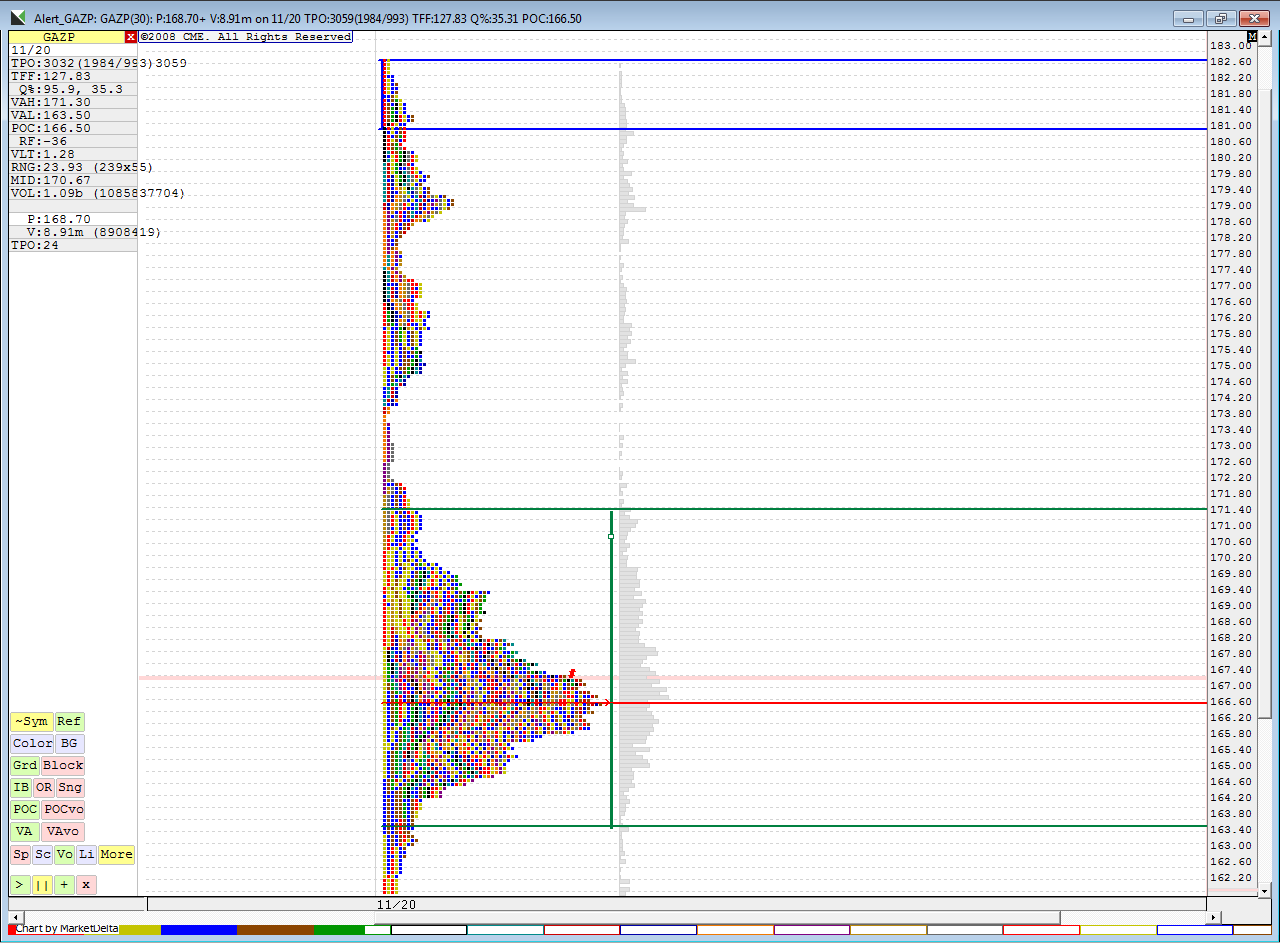Click the red x beside GAZP symbol
Screen dimensions: 1280x943
tap(131, 37)
